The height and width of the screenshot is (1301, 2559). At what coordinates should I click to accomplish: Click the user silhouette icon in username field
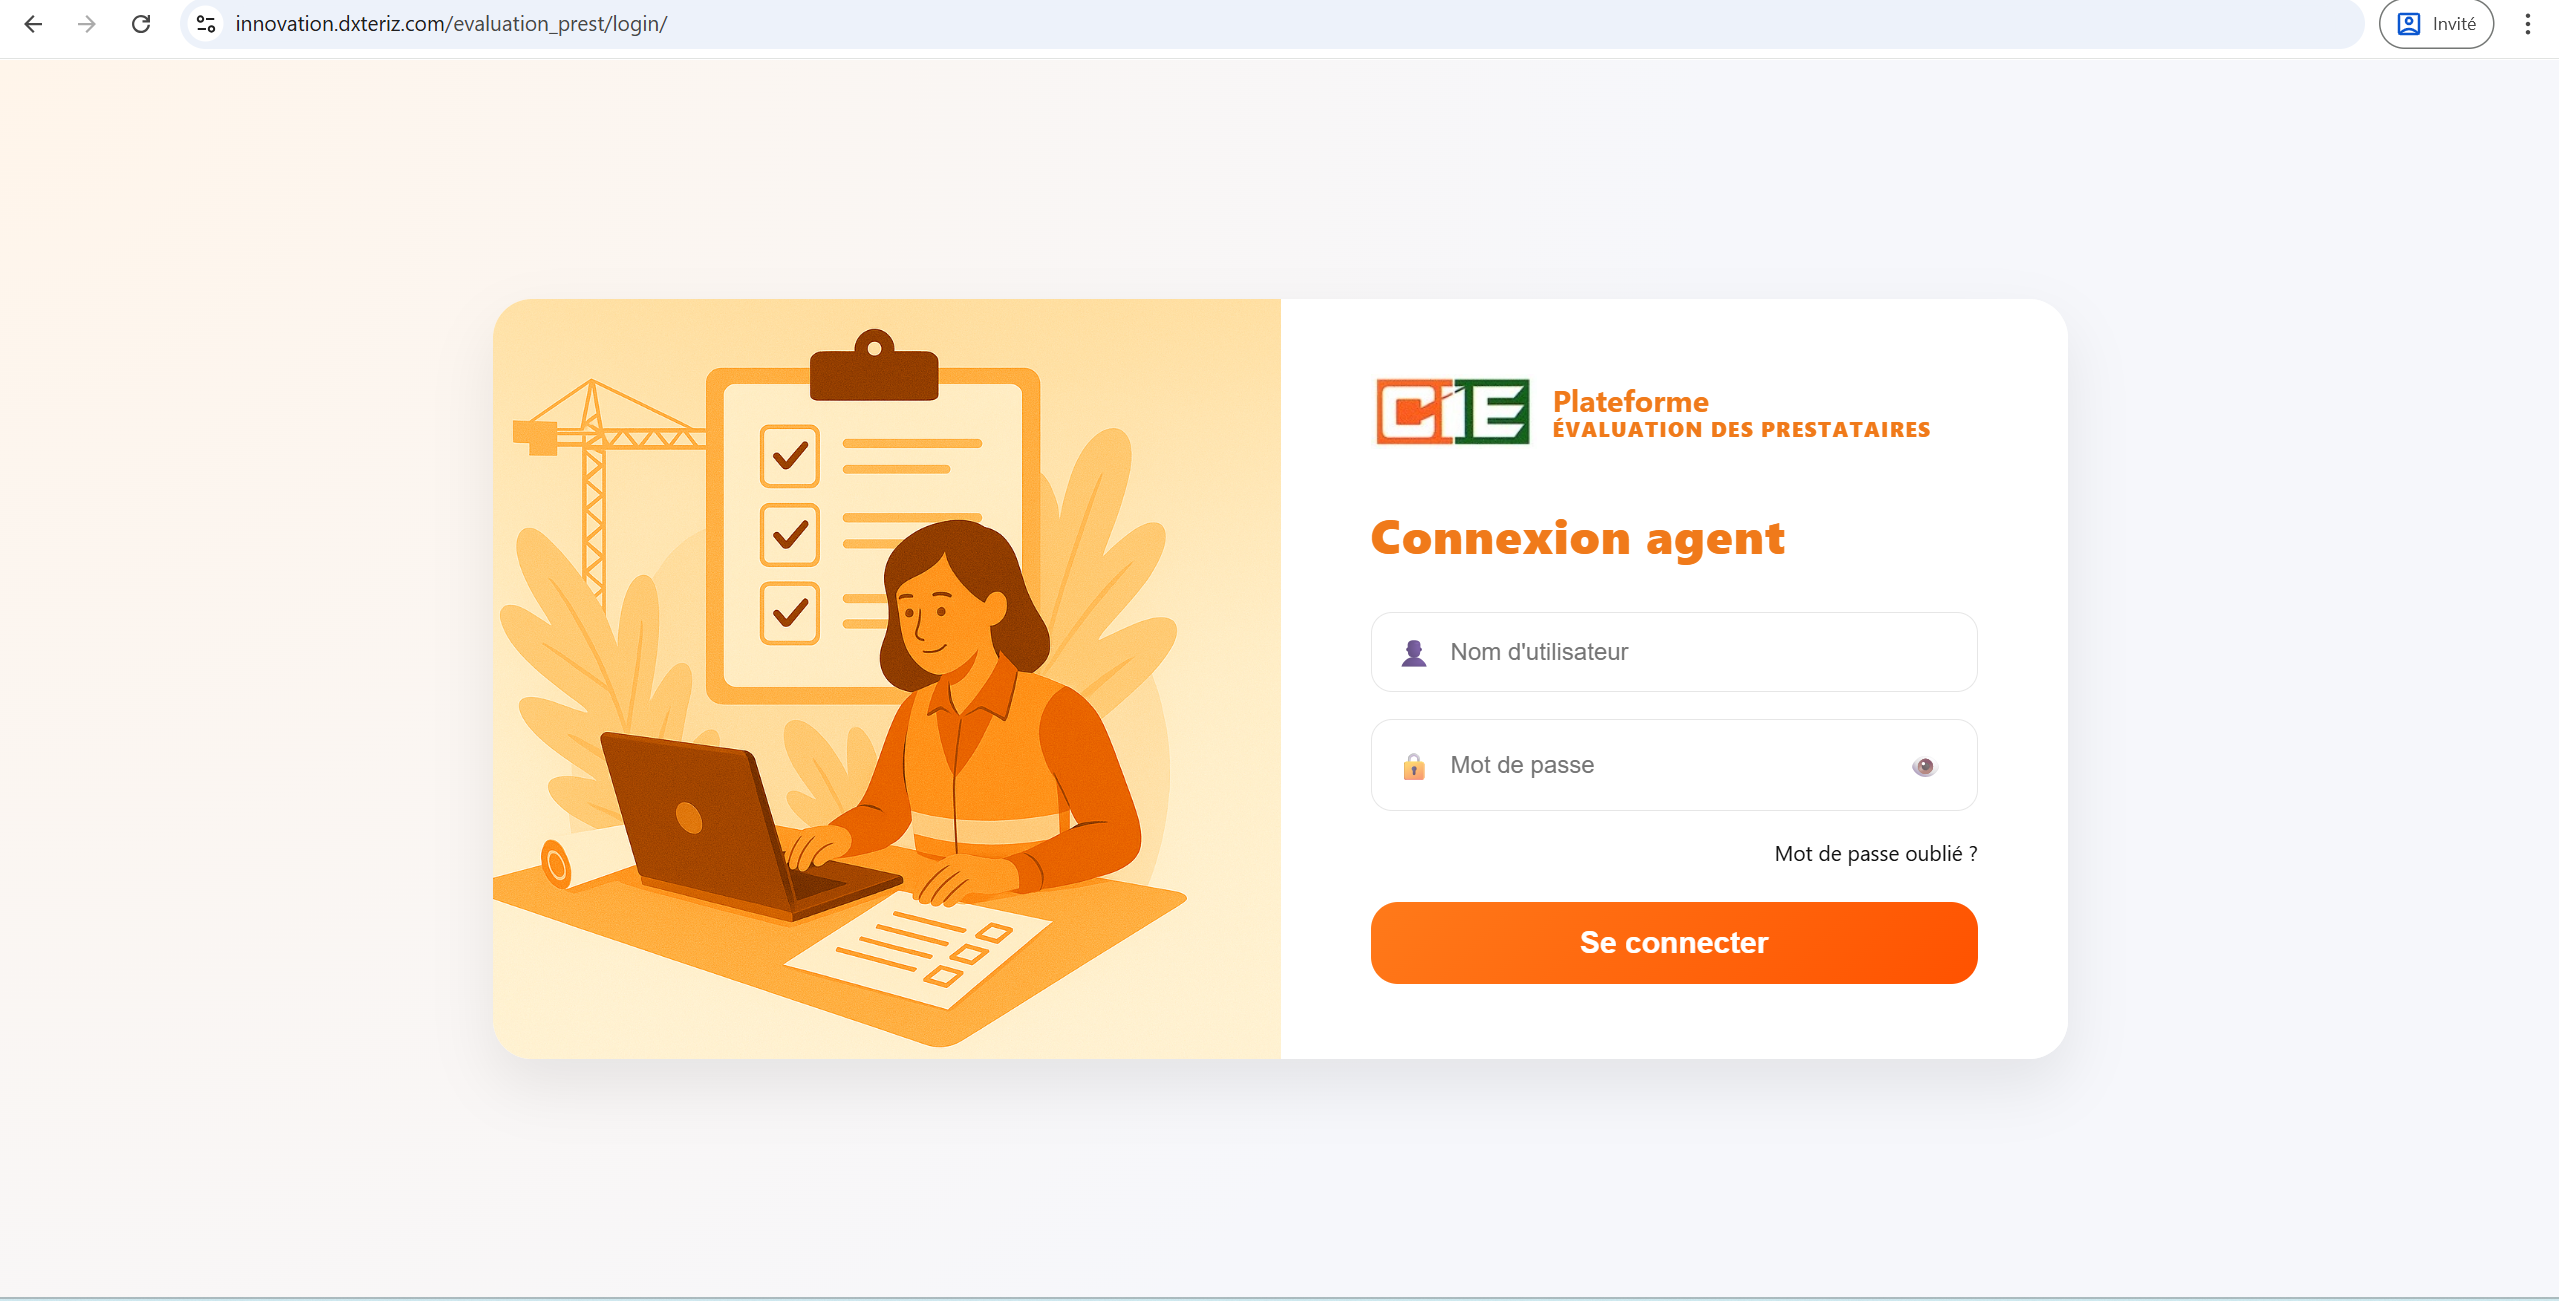point(1414,653)
